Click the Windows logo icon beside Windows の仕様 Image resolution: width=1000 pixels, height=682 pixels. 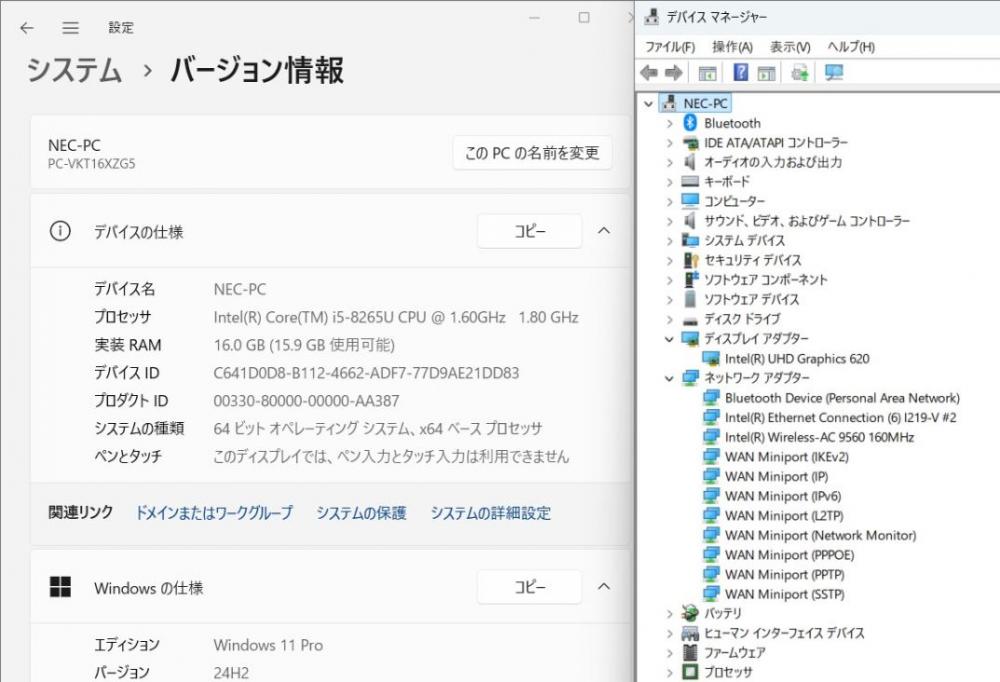pos(61,587)
